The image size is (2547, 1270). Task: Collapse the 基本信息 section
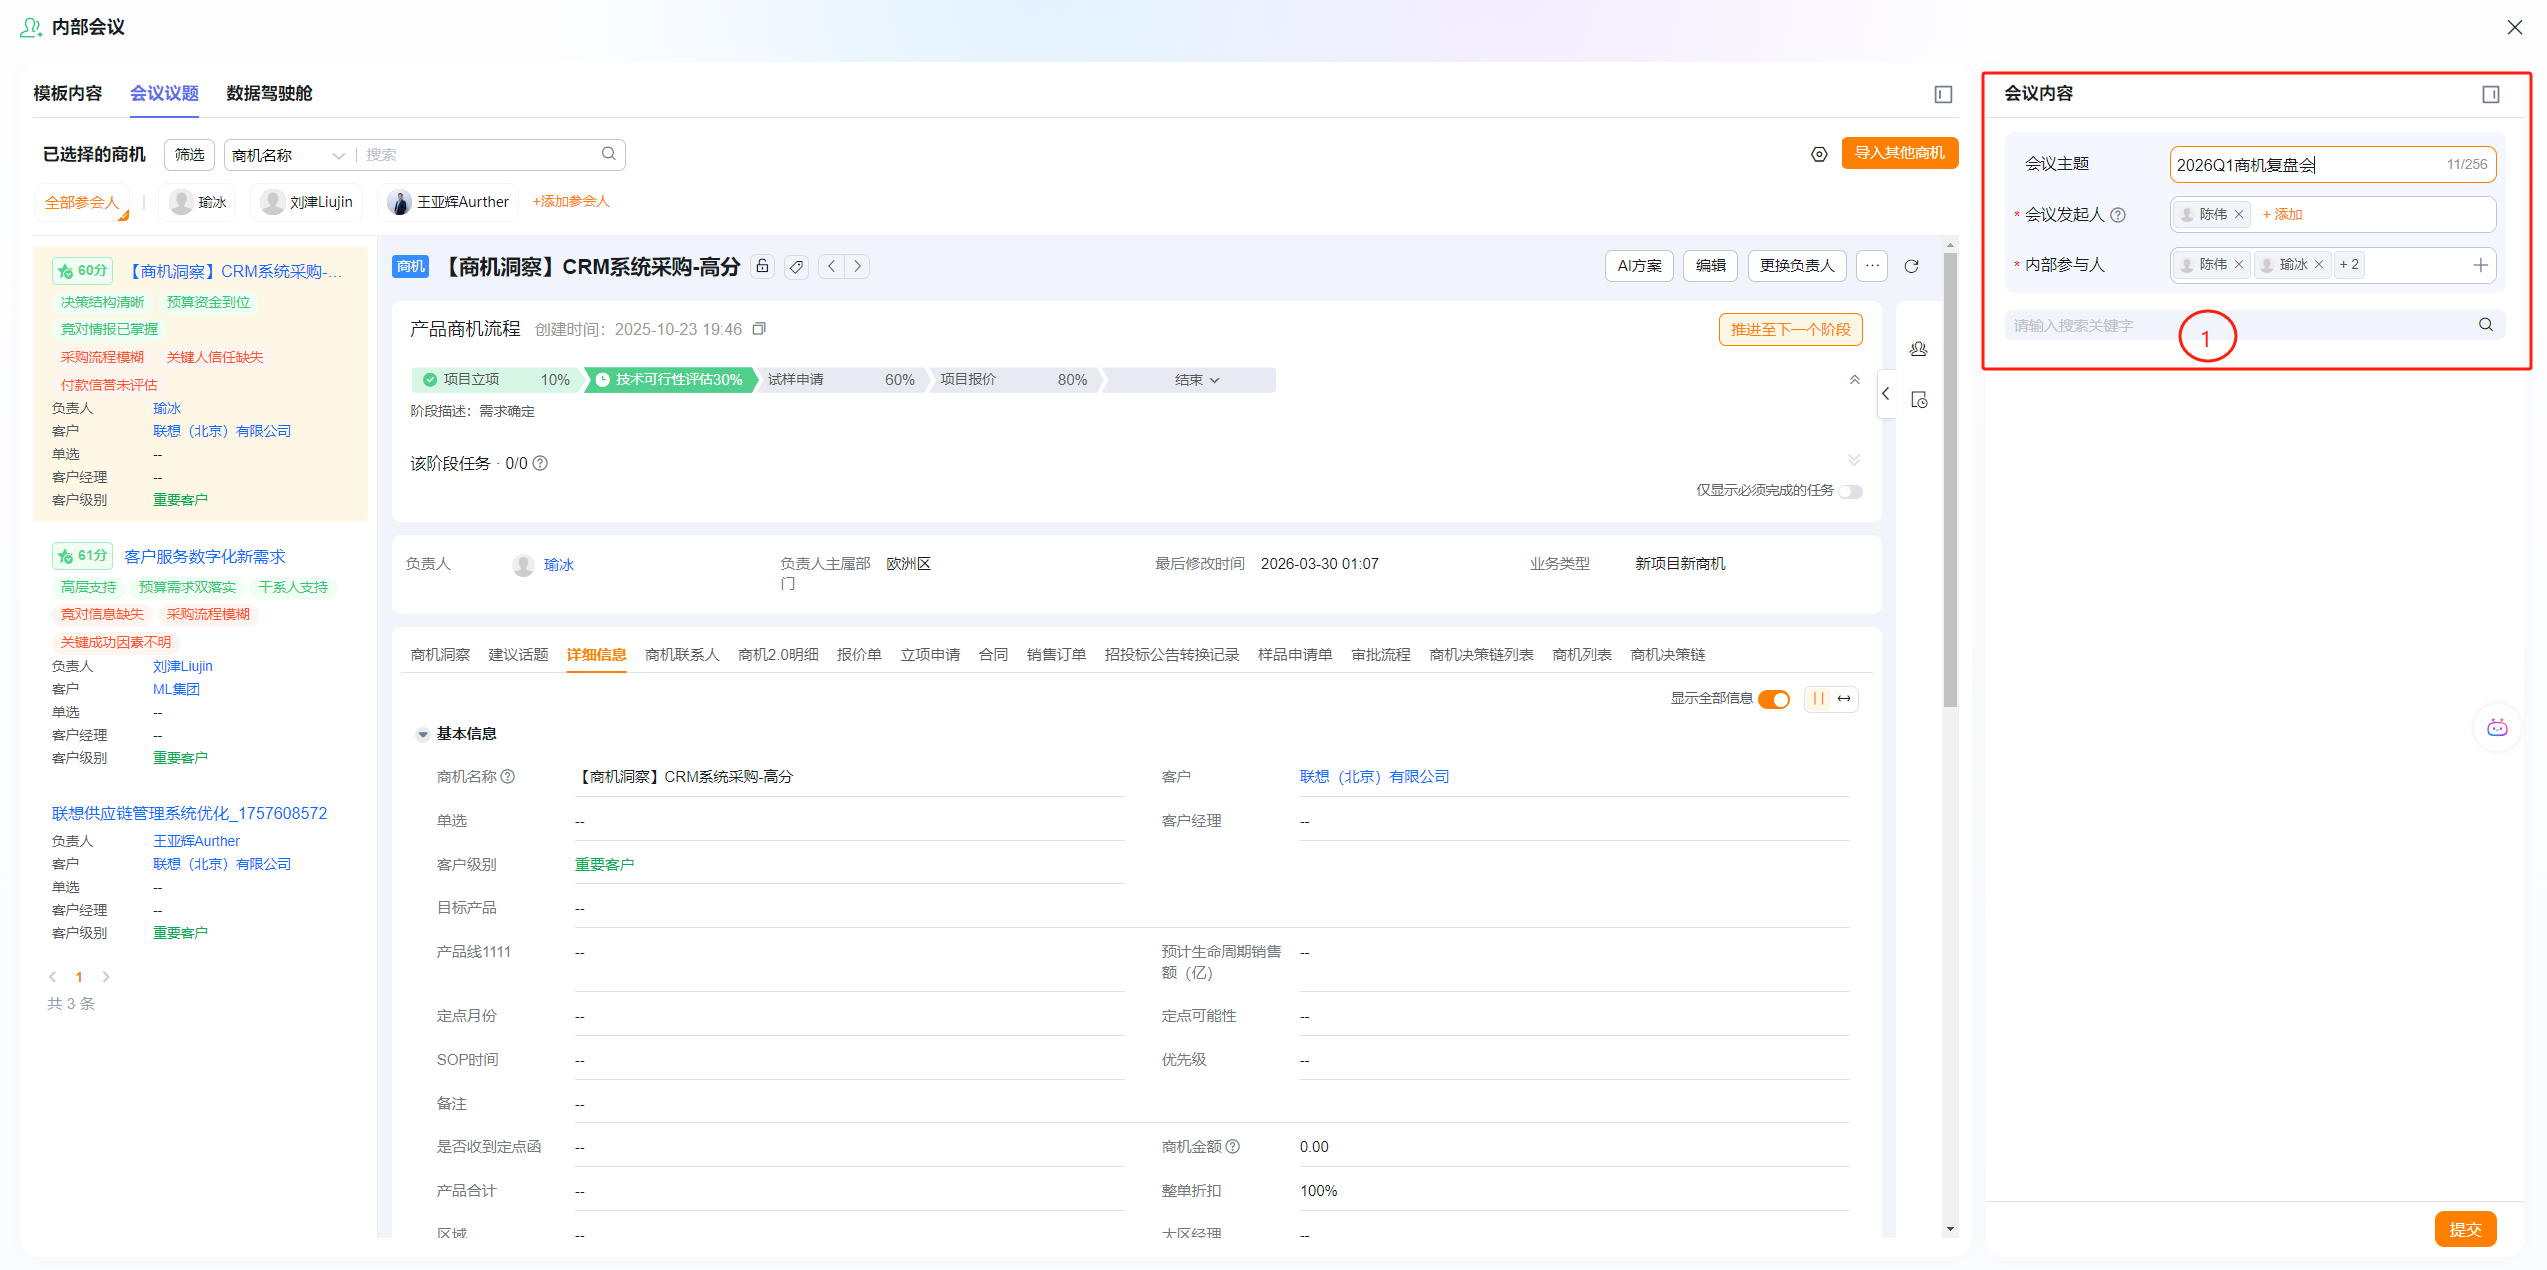[x=423, y=734]
